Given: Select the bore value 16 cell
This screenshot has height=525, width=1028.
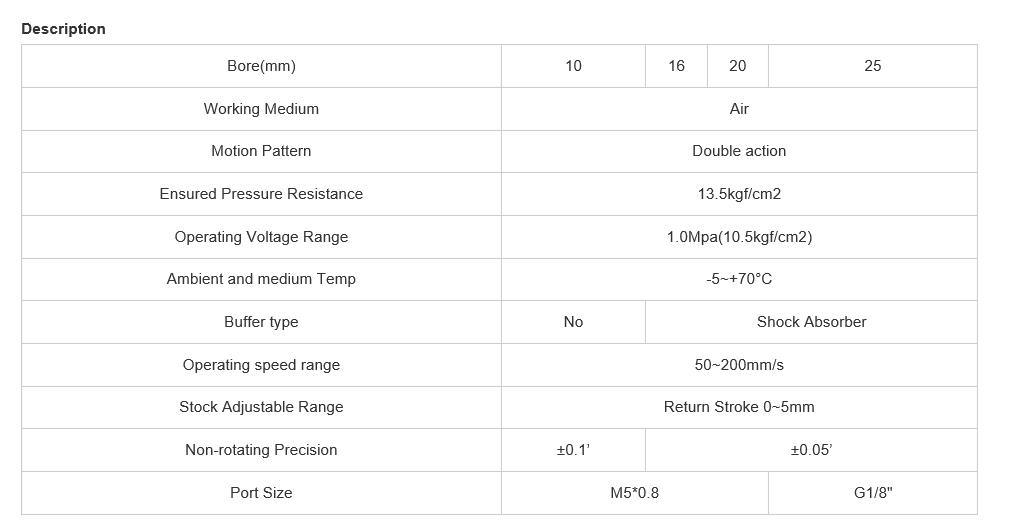Looking at the screenshot, I should [676, 66].
